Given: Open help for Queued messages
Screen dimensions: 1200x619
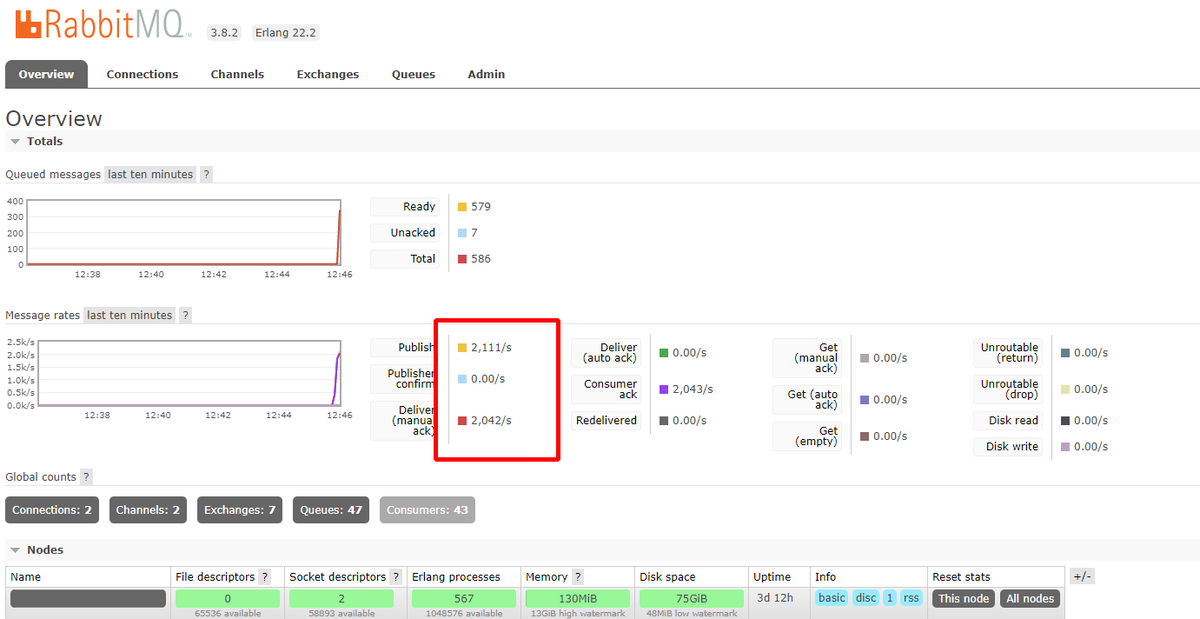Looking at the screenshot, I should pyautogui.click(x=206, y=174).
